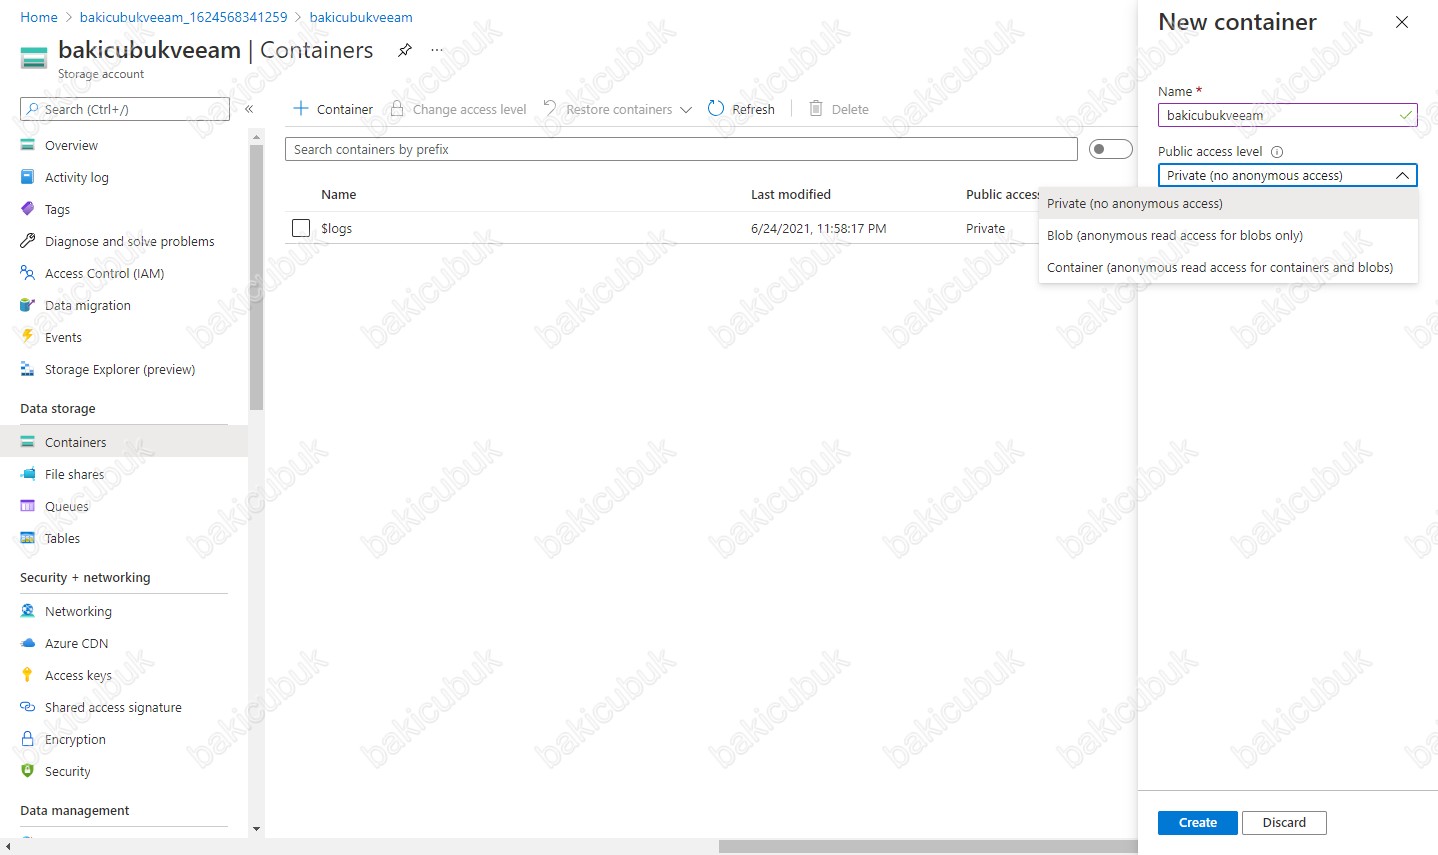Sort by the Last modified column header
This screenshot has width=1438, height=855.
[x=791, y=194]
